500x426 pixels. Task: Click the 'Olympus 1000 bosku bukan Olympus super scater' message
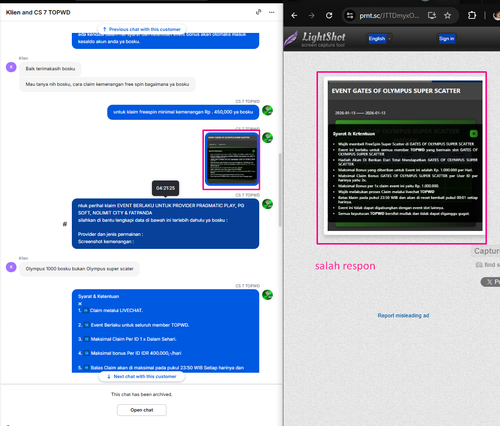pos(79,269)
